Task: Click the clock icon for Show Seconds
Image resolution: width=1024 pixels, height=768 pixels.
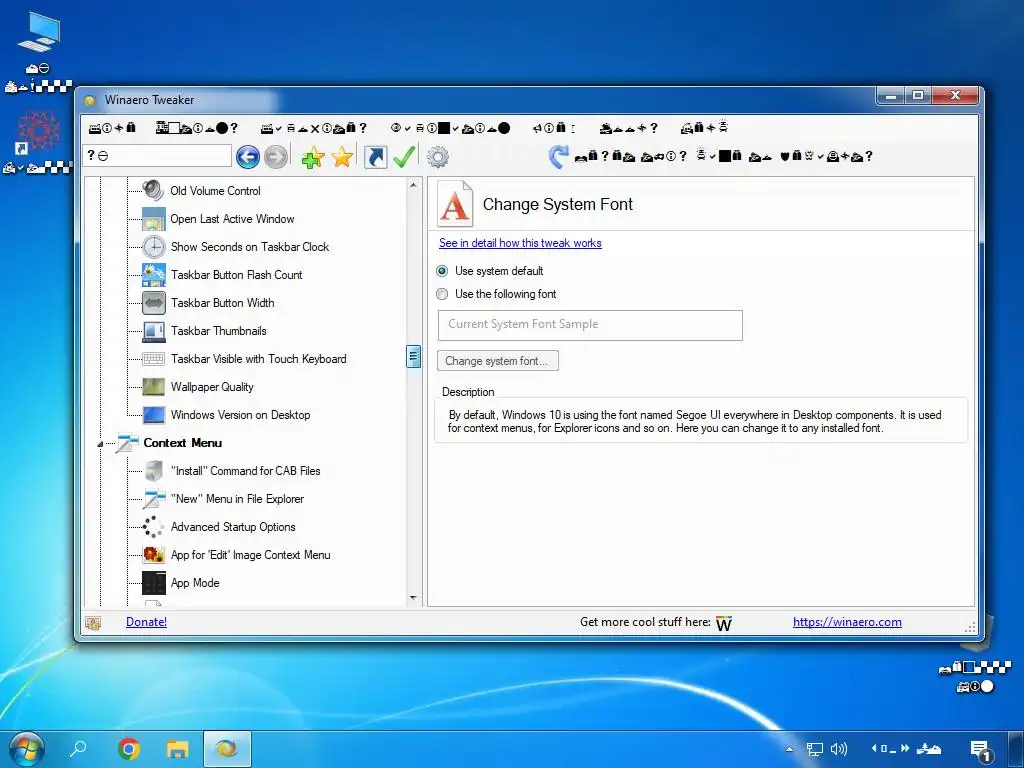Action: coord(153,247)
